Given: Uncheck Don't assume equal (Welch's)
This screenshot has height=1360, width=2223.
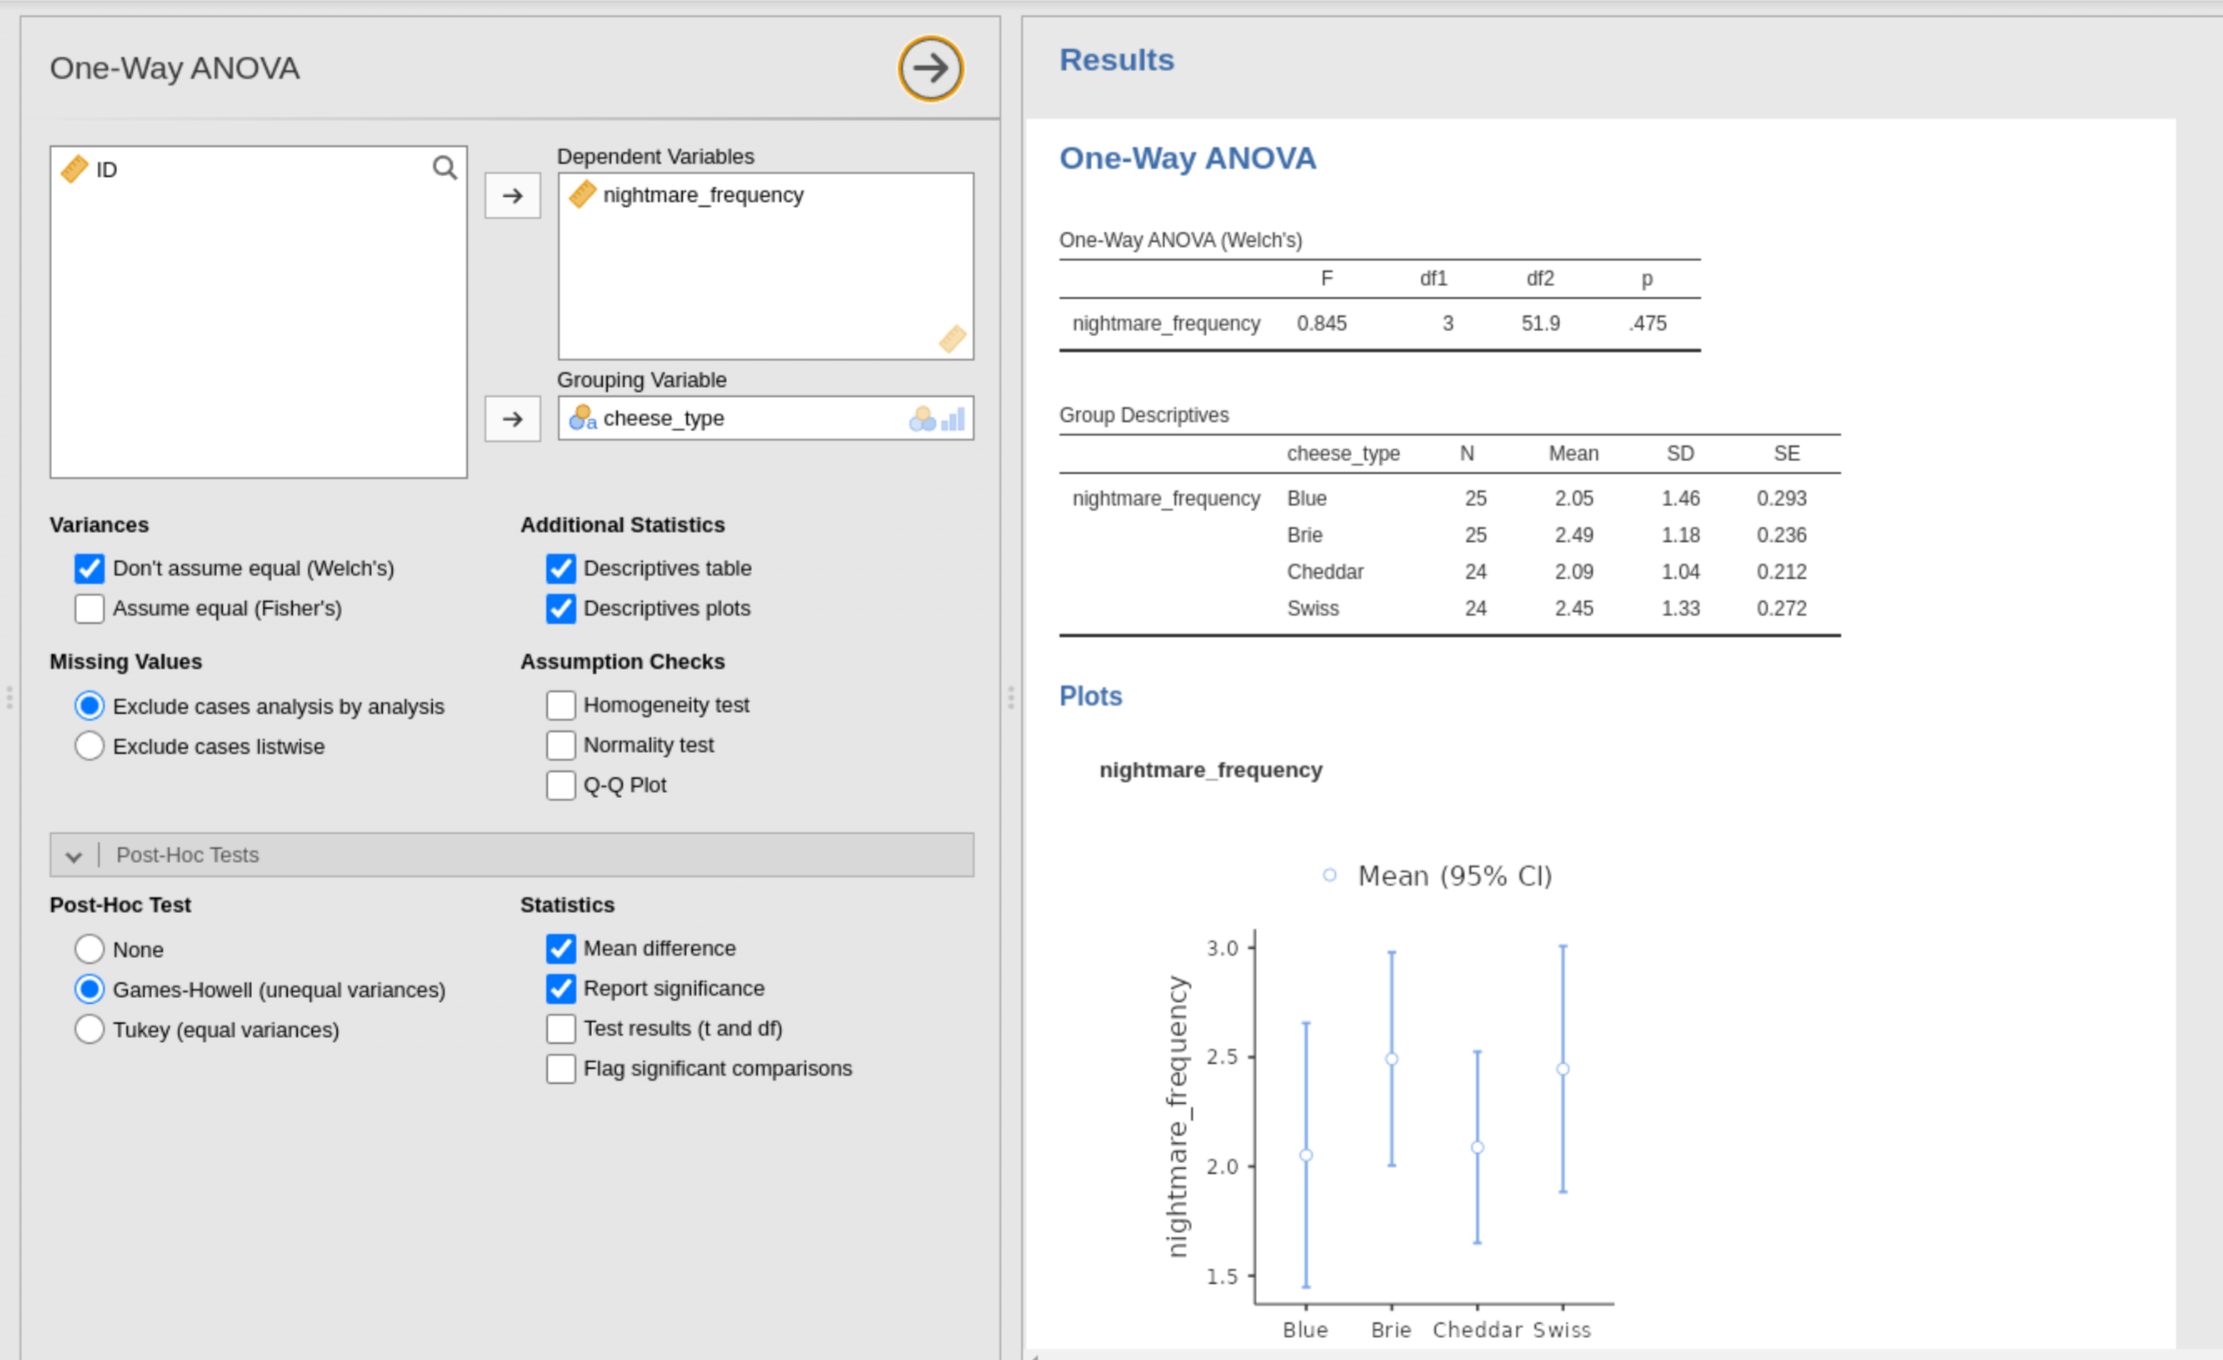Looking at the screenshot, I should (x=89, y=569).
